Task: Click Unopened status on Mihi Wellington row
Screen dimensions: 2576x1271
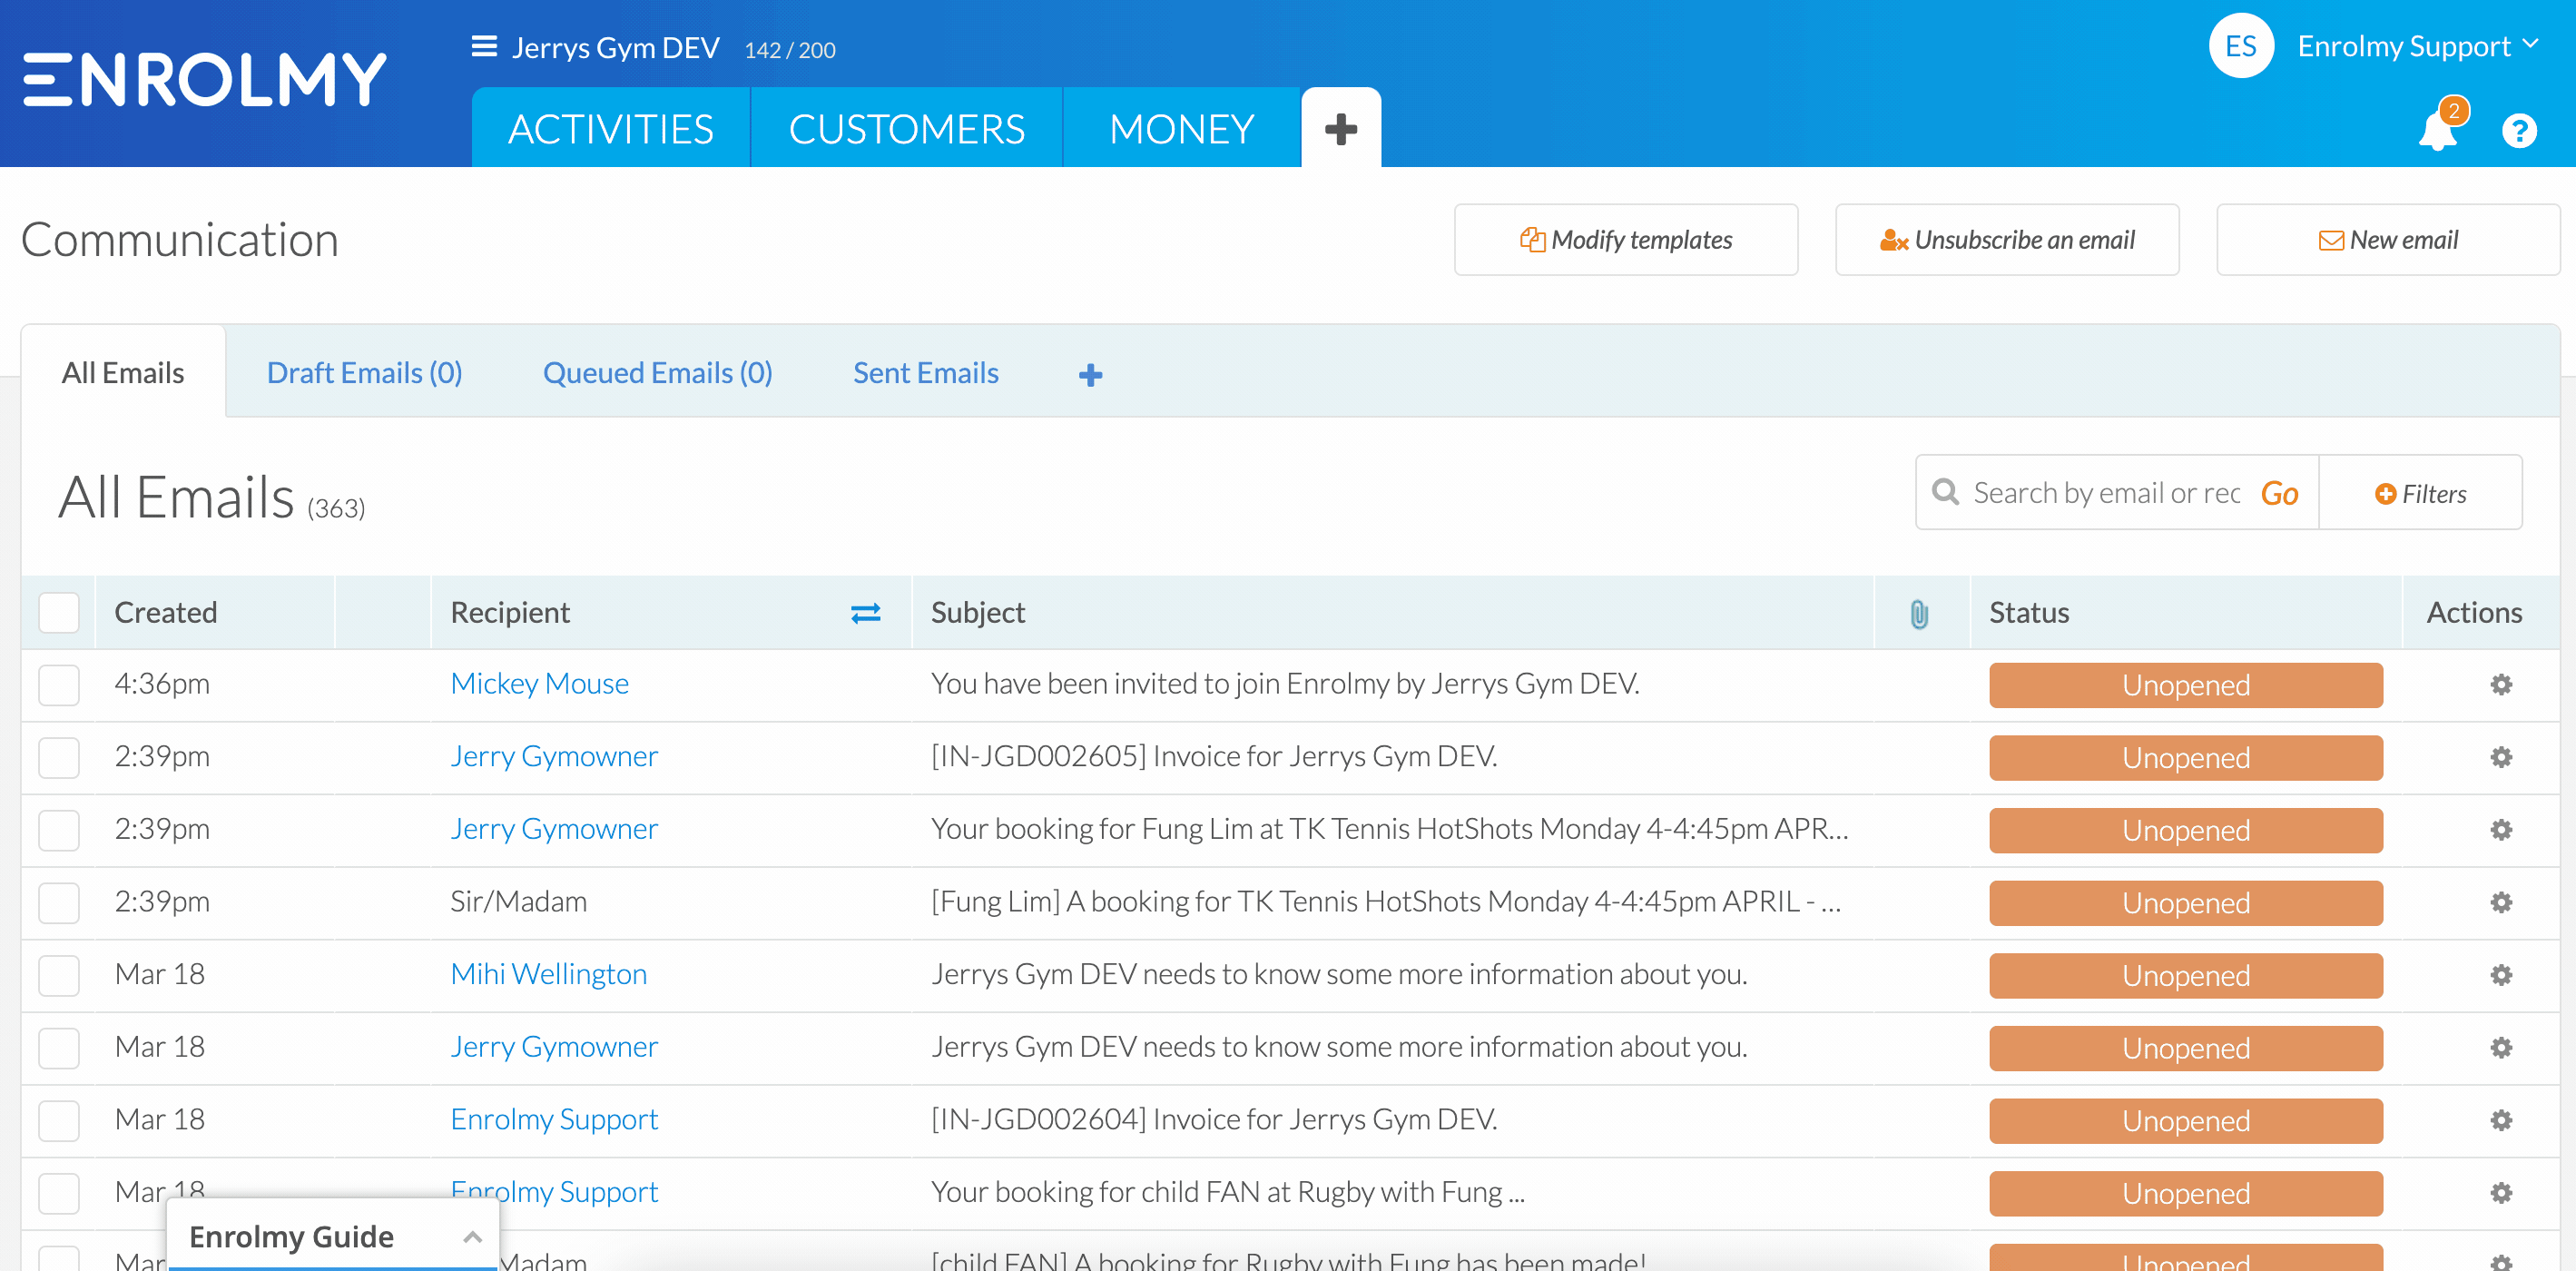Action: coord(2185,975)
